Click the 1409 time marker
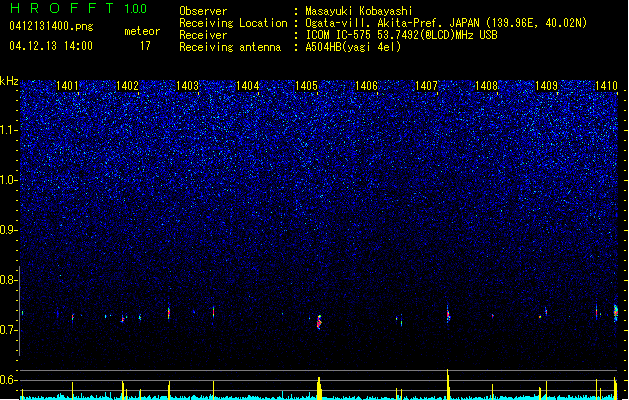The image size is (629, 400). click(546, 85)
